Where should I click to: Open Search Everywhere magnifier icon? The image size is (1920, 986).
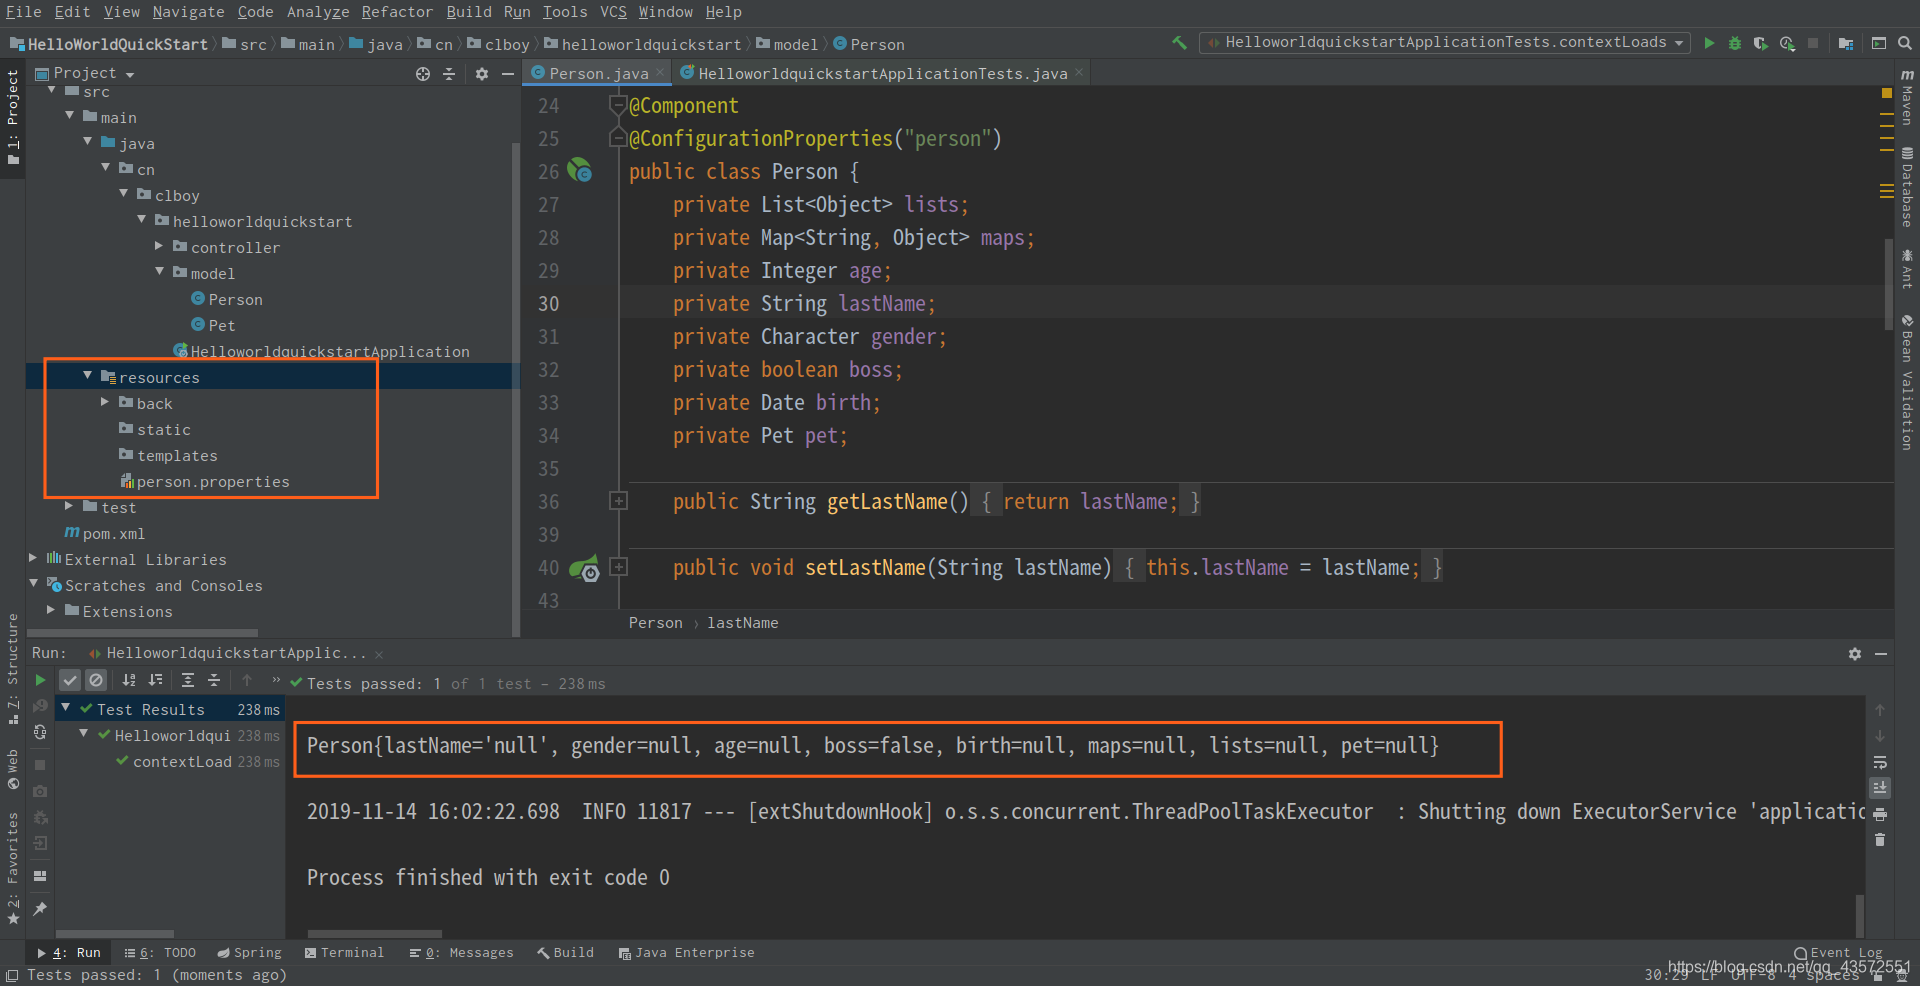click(x=1905, y=43)
